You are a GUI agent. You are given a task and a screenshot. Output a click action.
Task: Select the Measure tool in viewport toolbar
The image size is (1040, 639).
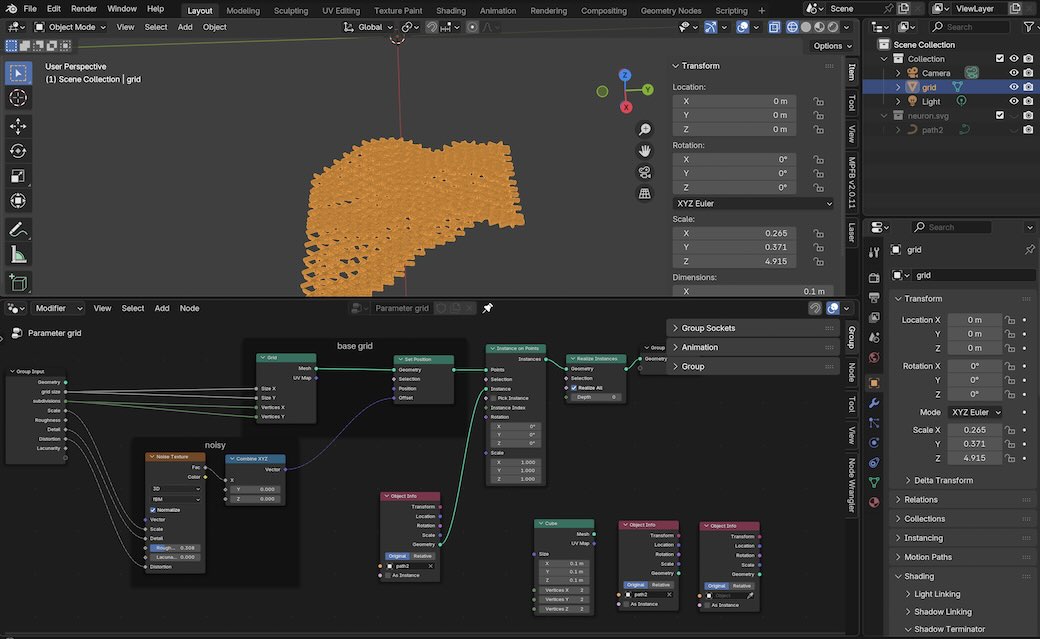(18, 255)
